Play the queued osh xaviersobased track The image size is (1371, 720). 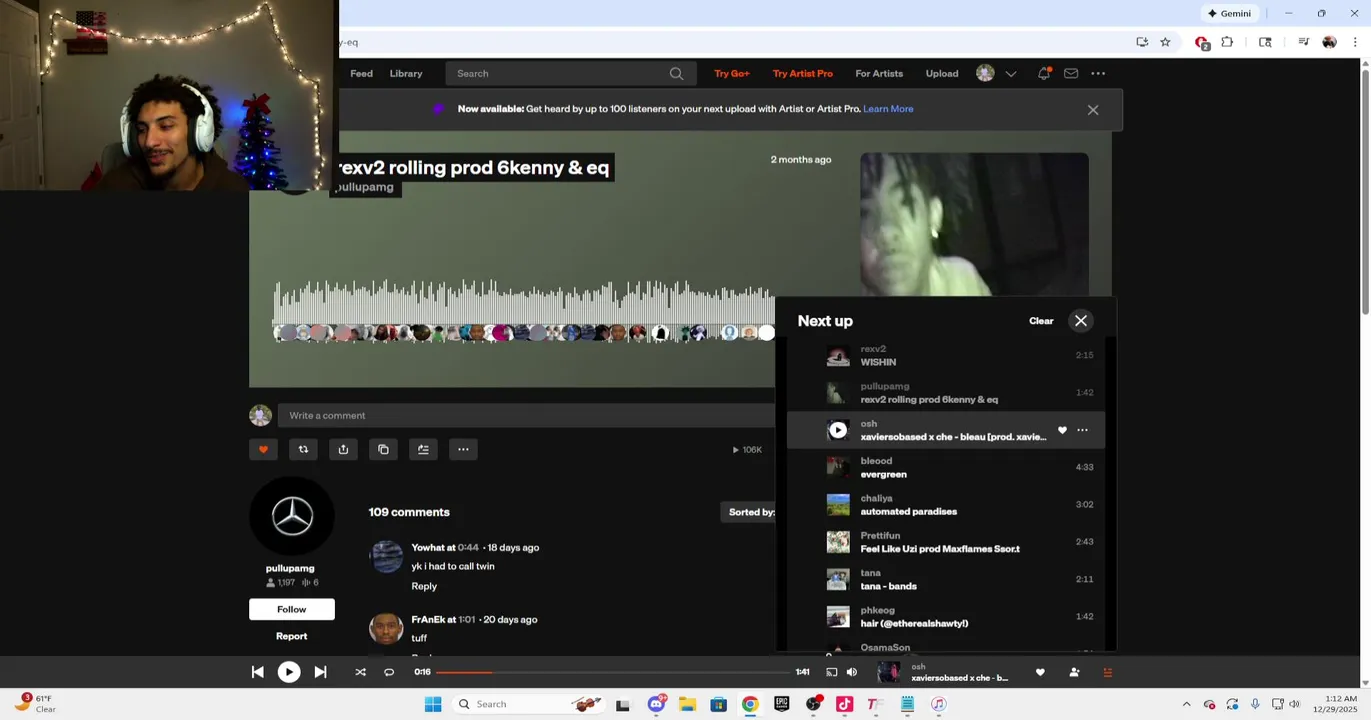[838, 430]
